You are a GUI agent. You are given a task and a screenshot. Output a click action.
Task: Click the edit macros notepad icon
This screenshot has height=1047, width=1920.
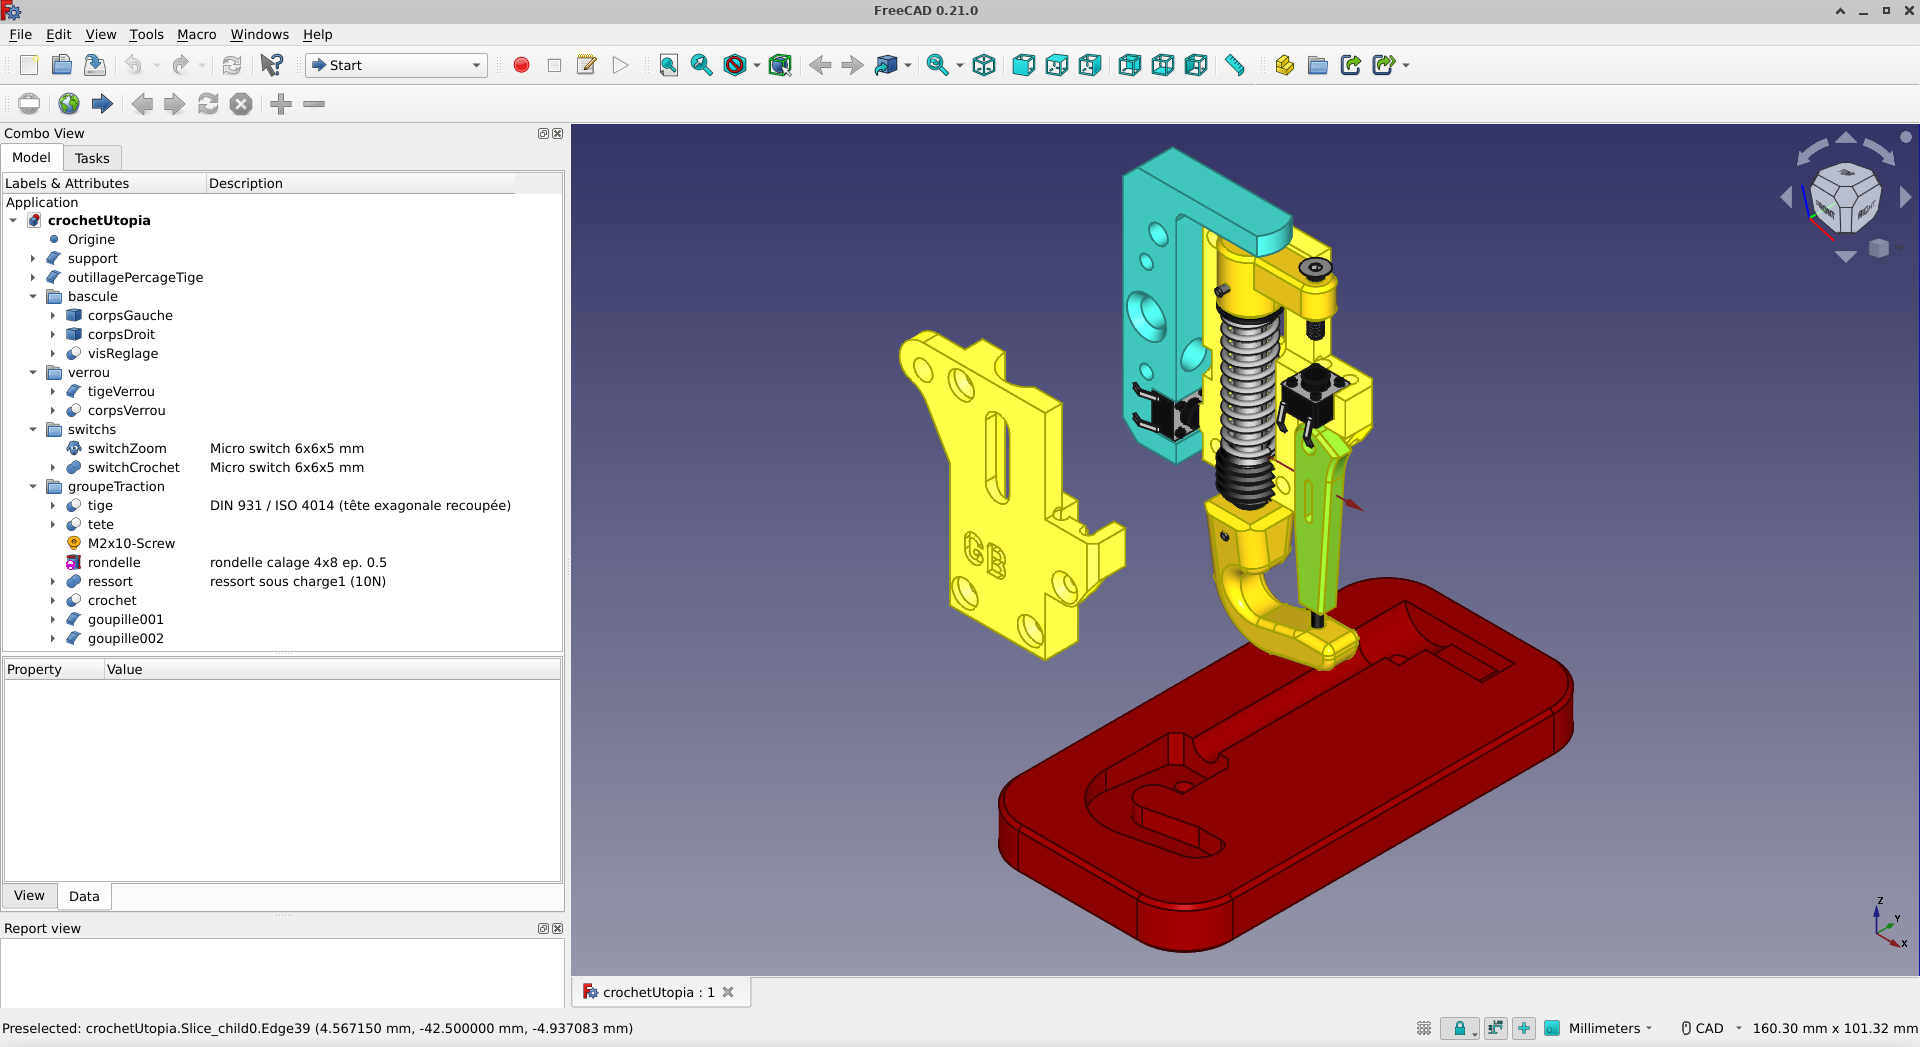[x=587, y=65]
